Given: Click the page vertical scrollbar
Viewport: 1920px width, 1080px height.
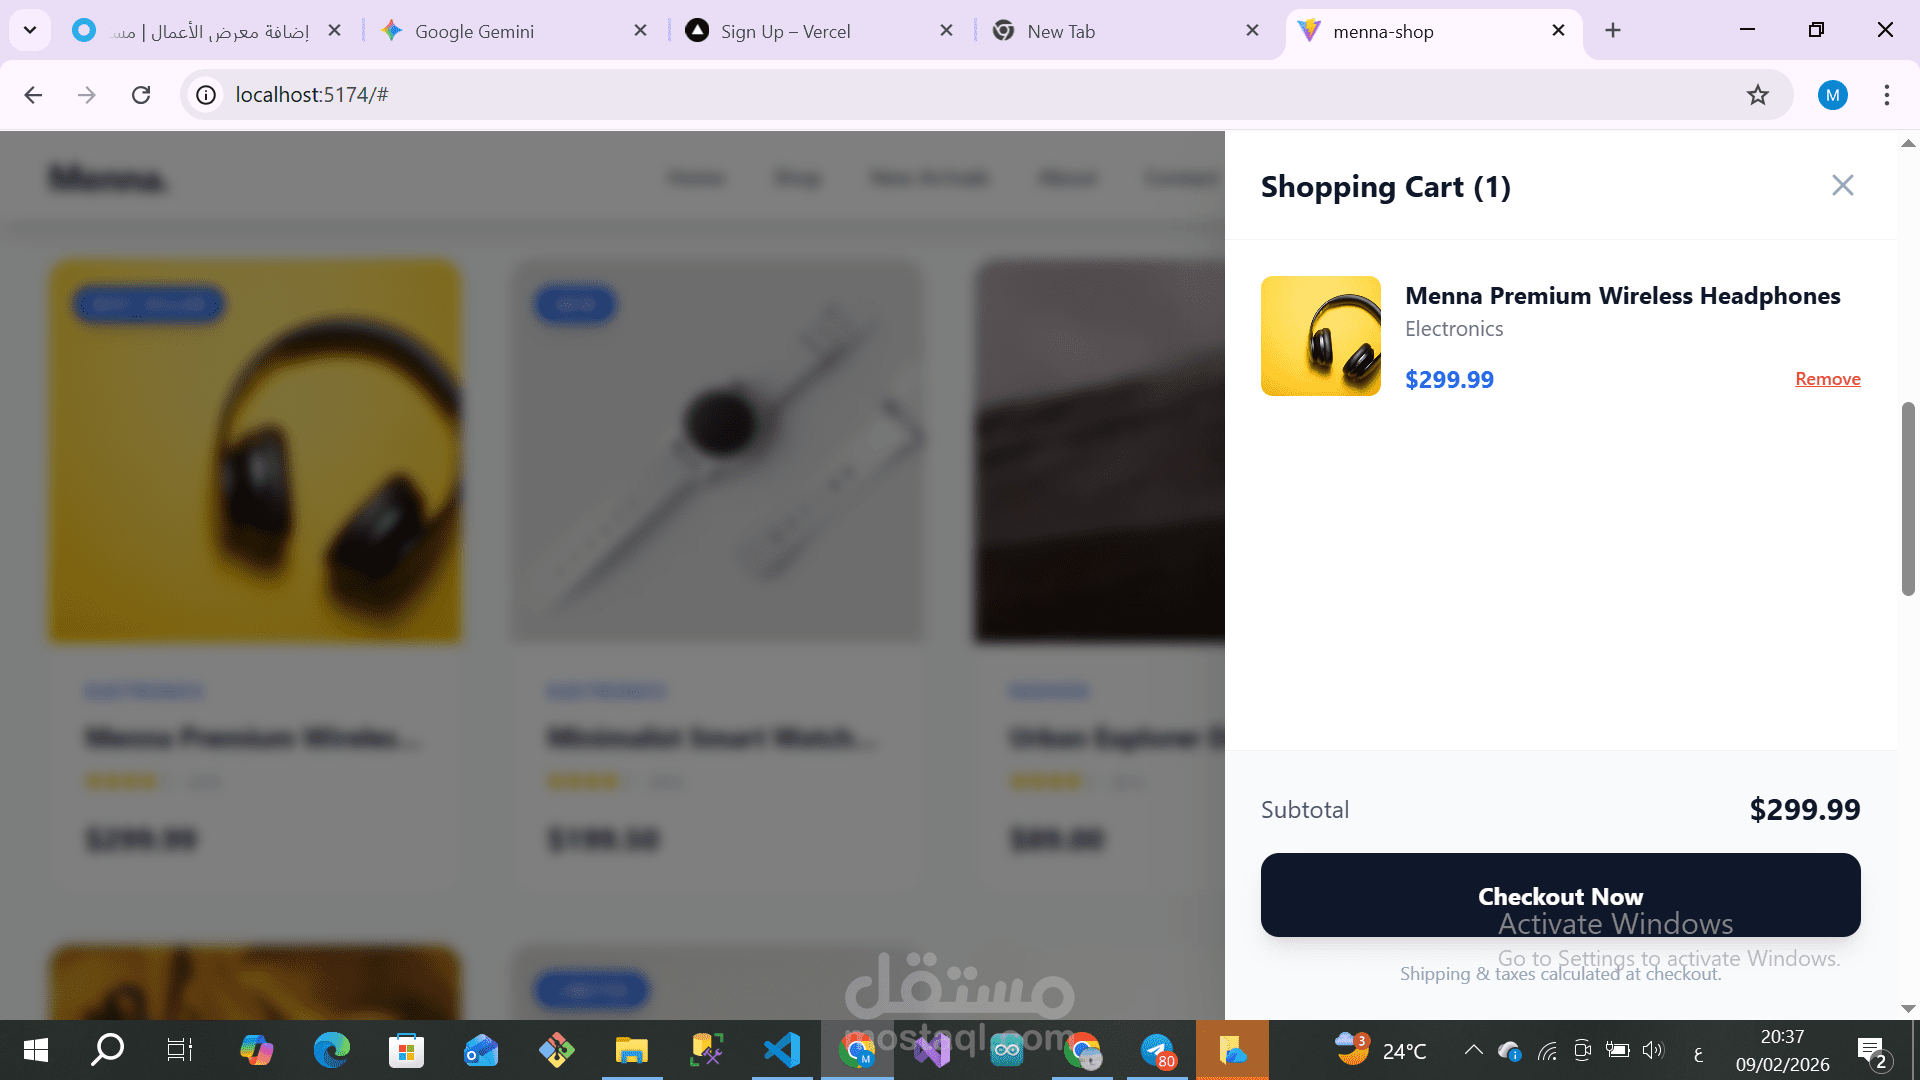Looking at the screenshot, I should (1908, 499).
